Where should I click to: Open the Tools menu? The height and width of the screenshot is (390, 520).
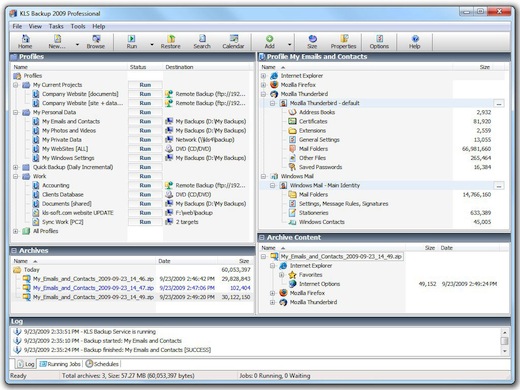[78, 26]
